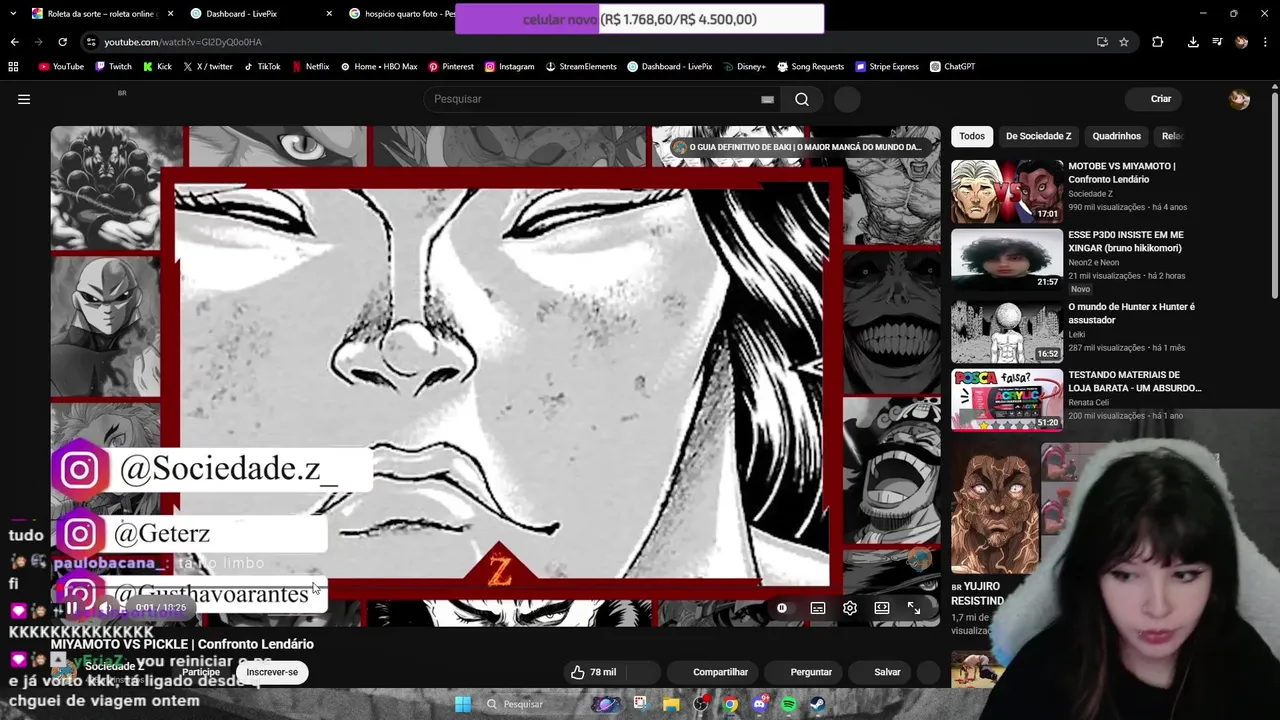Open Discord from the taskbar
Screen dimensions: 1280x720
(759, 704)
